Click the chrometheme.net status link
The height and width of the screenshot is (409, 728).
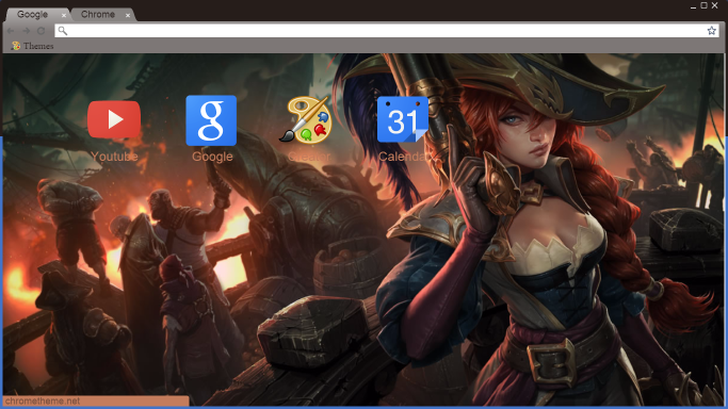coord(42,401)
